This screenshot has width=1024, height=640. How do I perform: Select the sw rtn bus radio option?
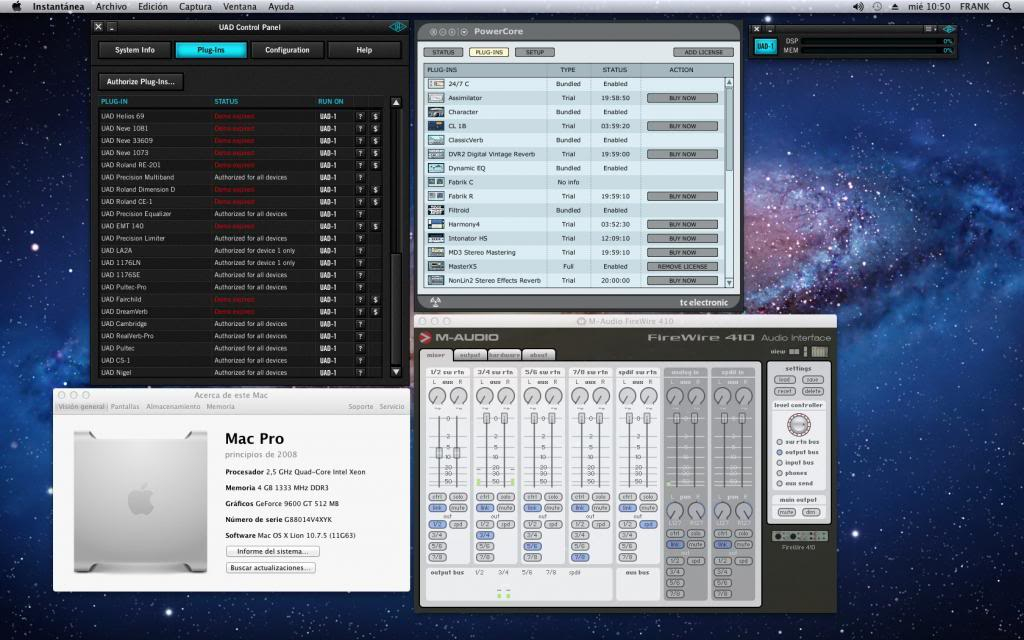point(780,441)
